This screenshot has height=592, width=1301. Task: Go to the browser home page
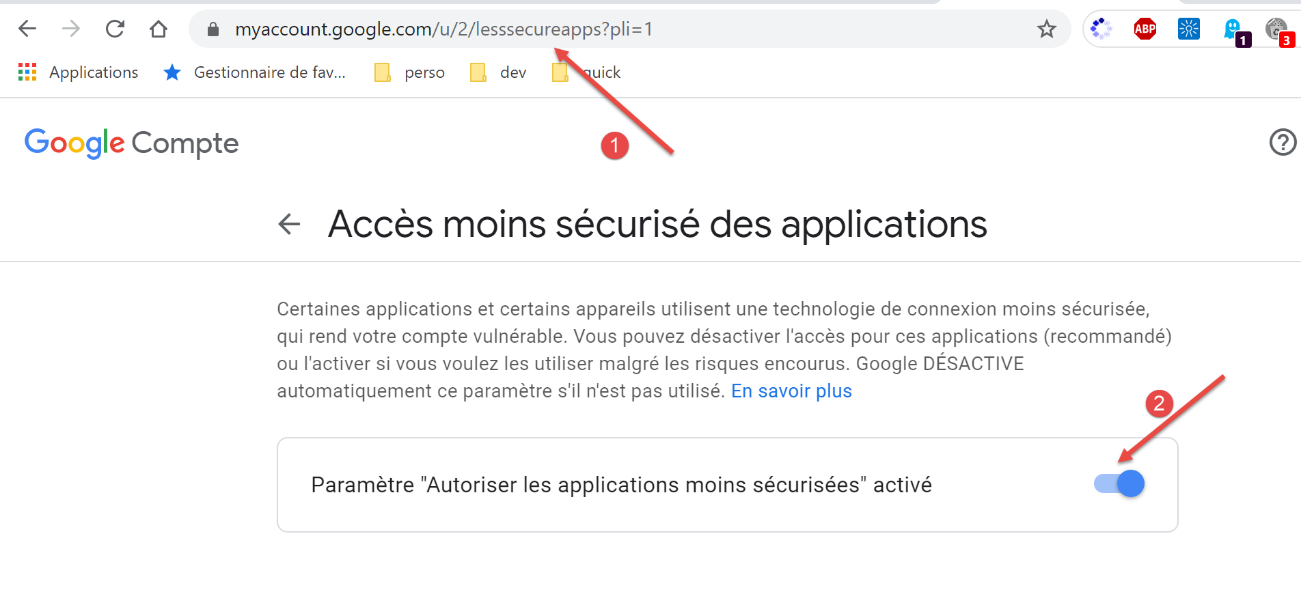point(158,29)
